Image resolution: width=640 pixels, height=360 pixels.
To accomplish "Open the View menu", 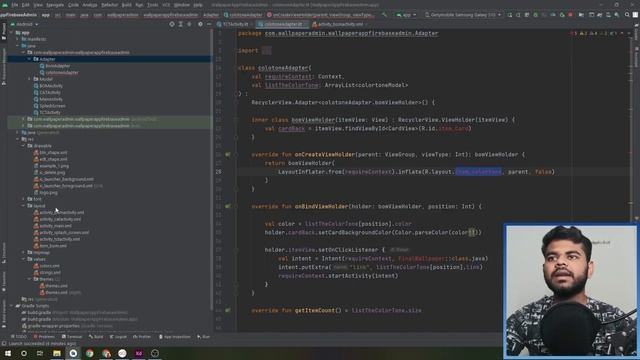I will [x=38, y=5].
